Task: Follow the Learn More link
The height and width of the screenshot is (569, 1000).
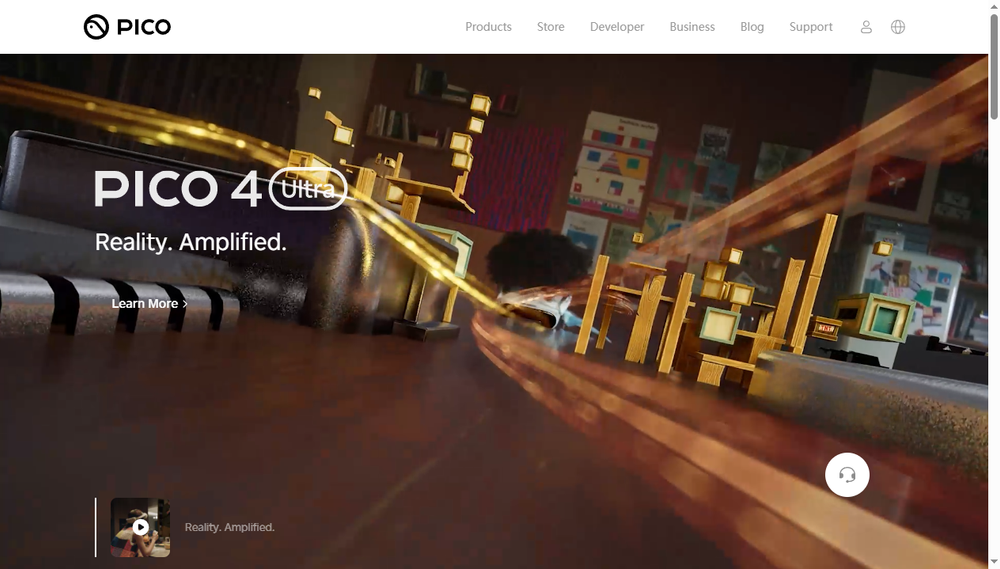Action: point(149,304)
